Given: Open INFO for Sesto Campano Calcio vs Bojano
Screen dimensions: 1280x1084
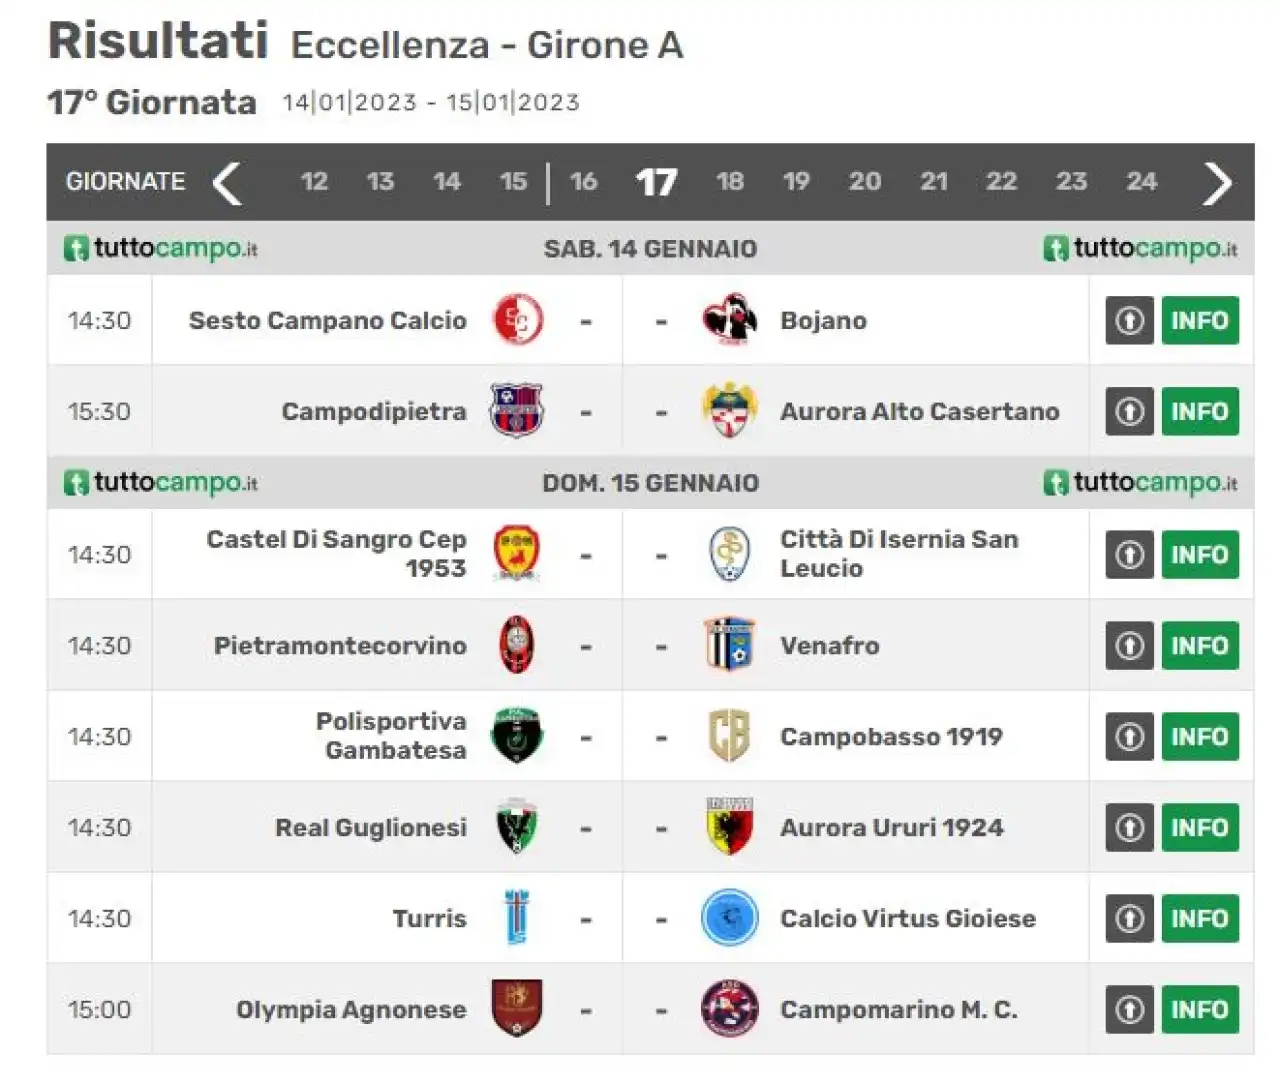Looking at the screenshot, I should (1200, 320).
